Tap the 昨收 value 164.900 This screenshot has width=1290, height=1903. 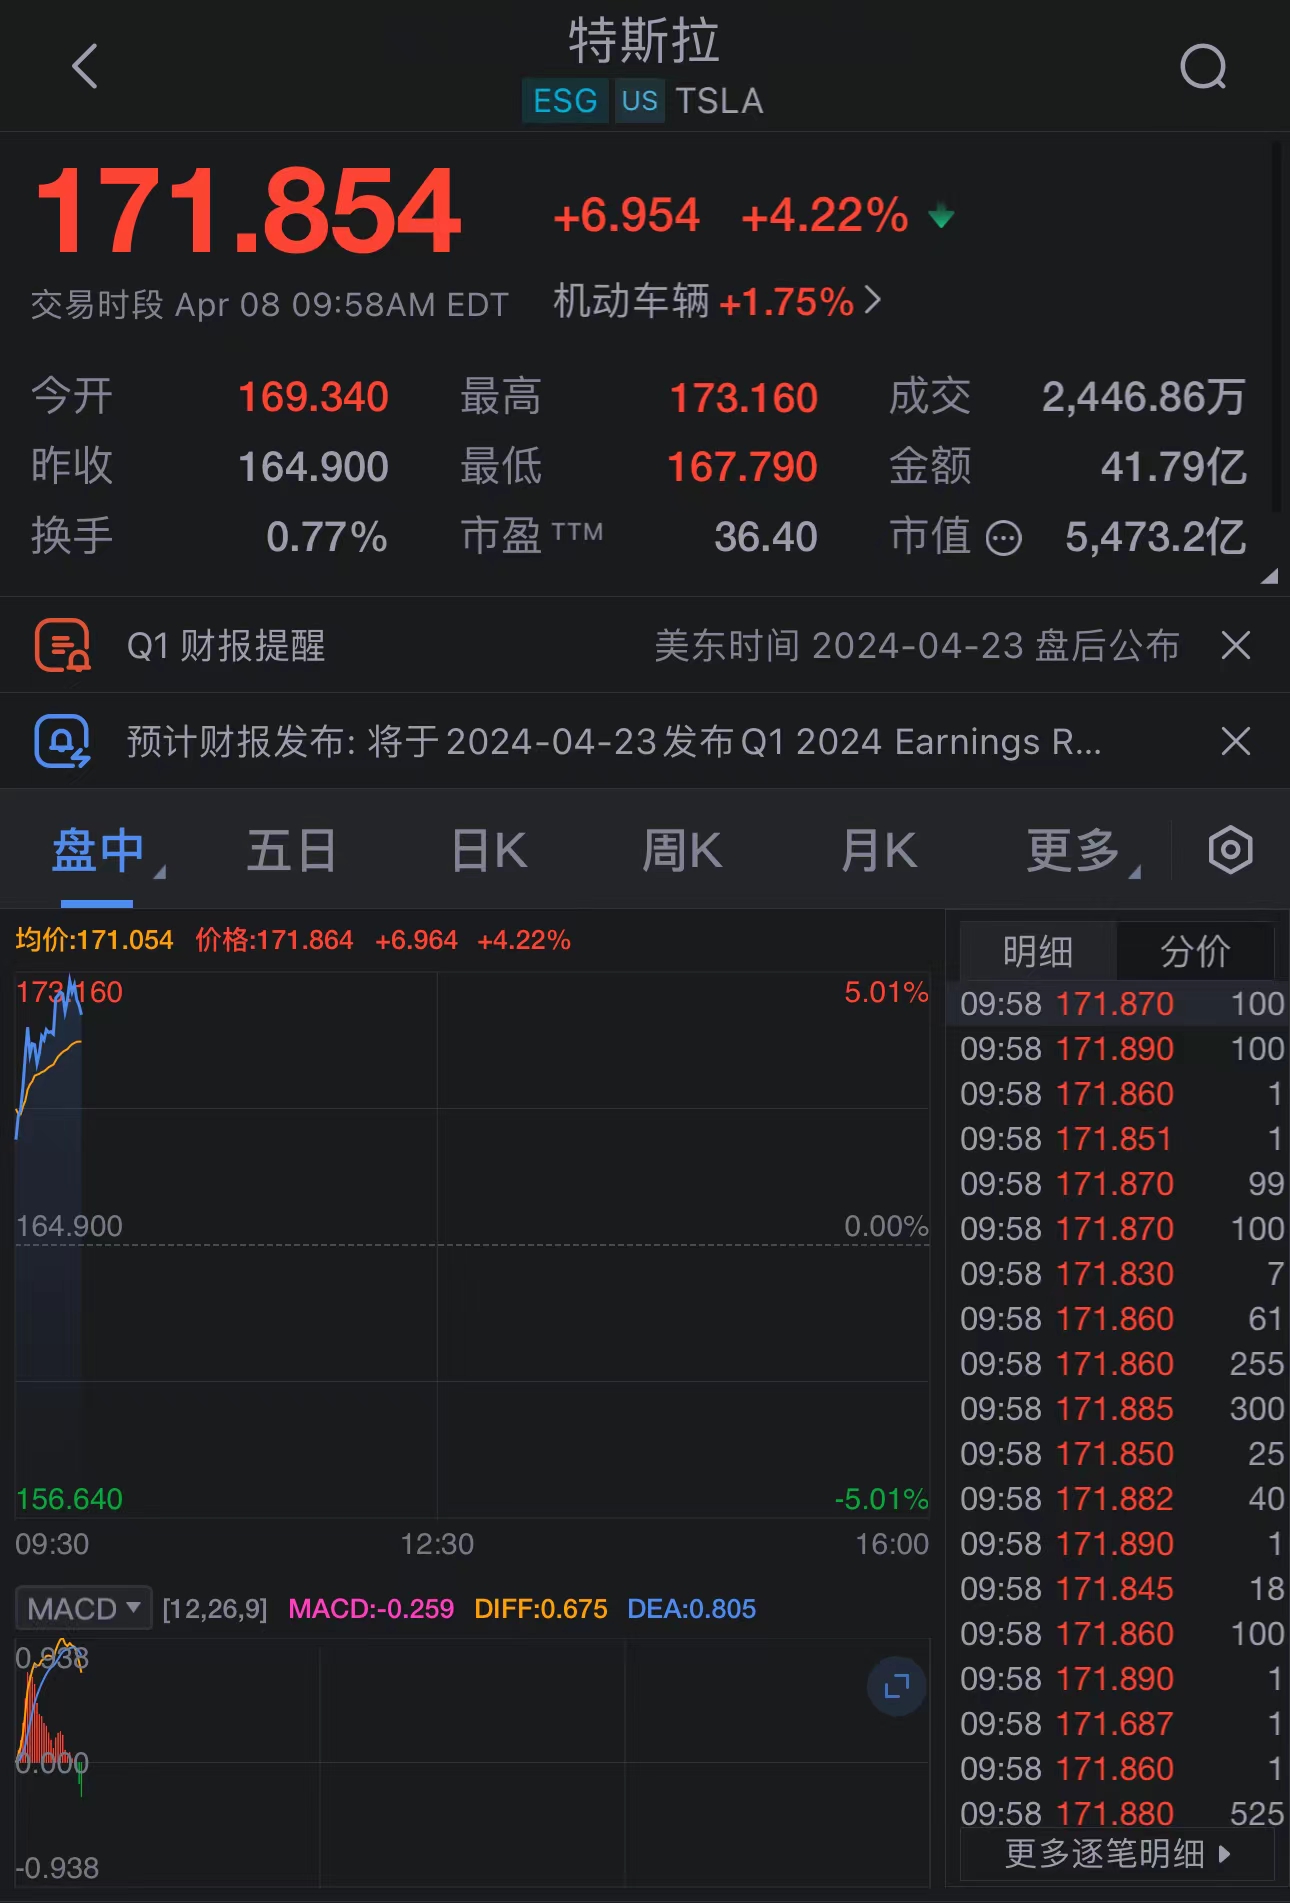(313, 467)
